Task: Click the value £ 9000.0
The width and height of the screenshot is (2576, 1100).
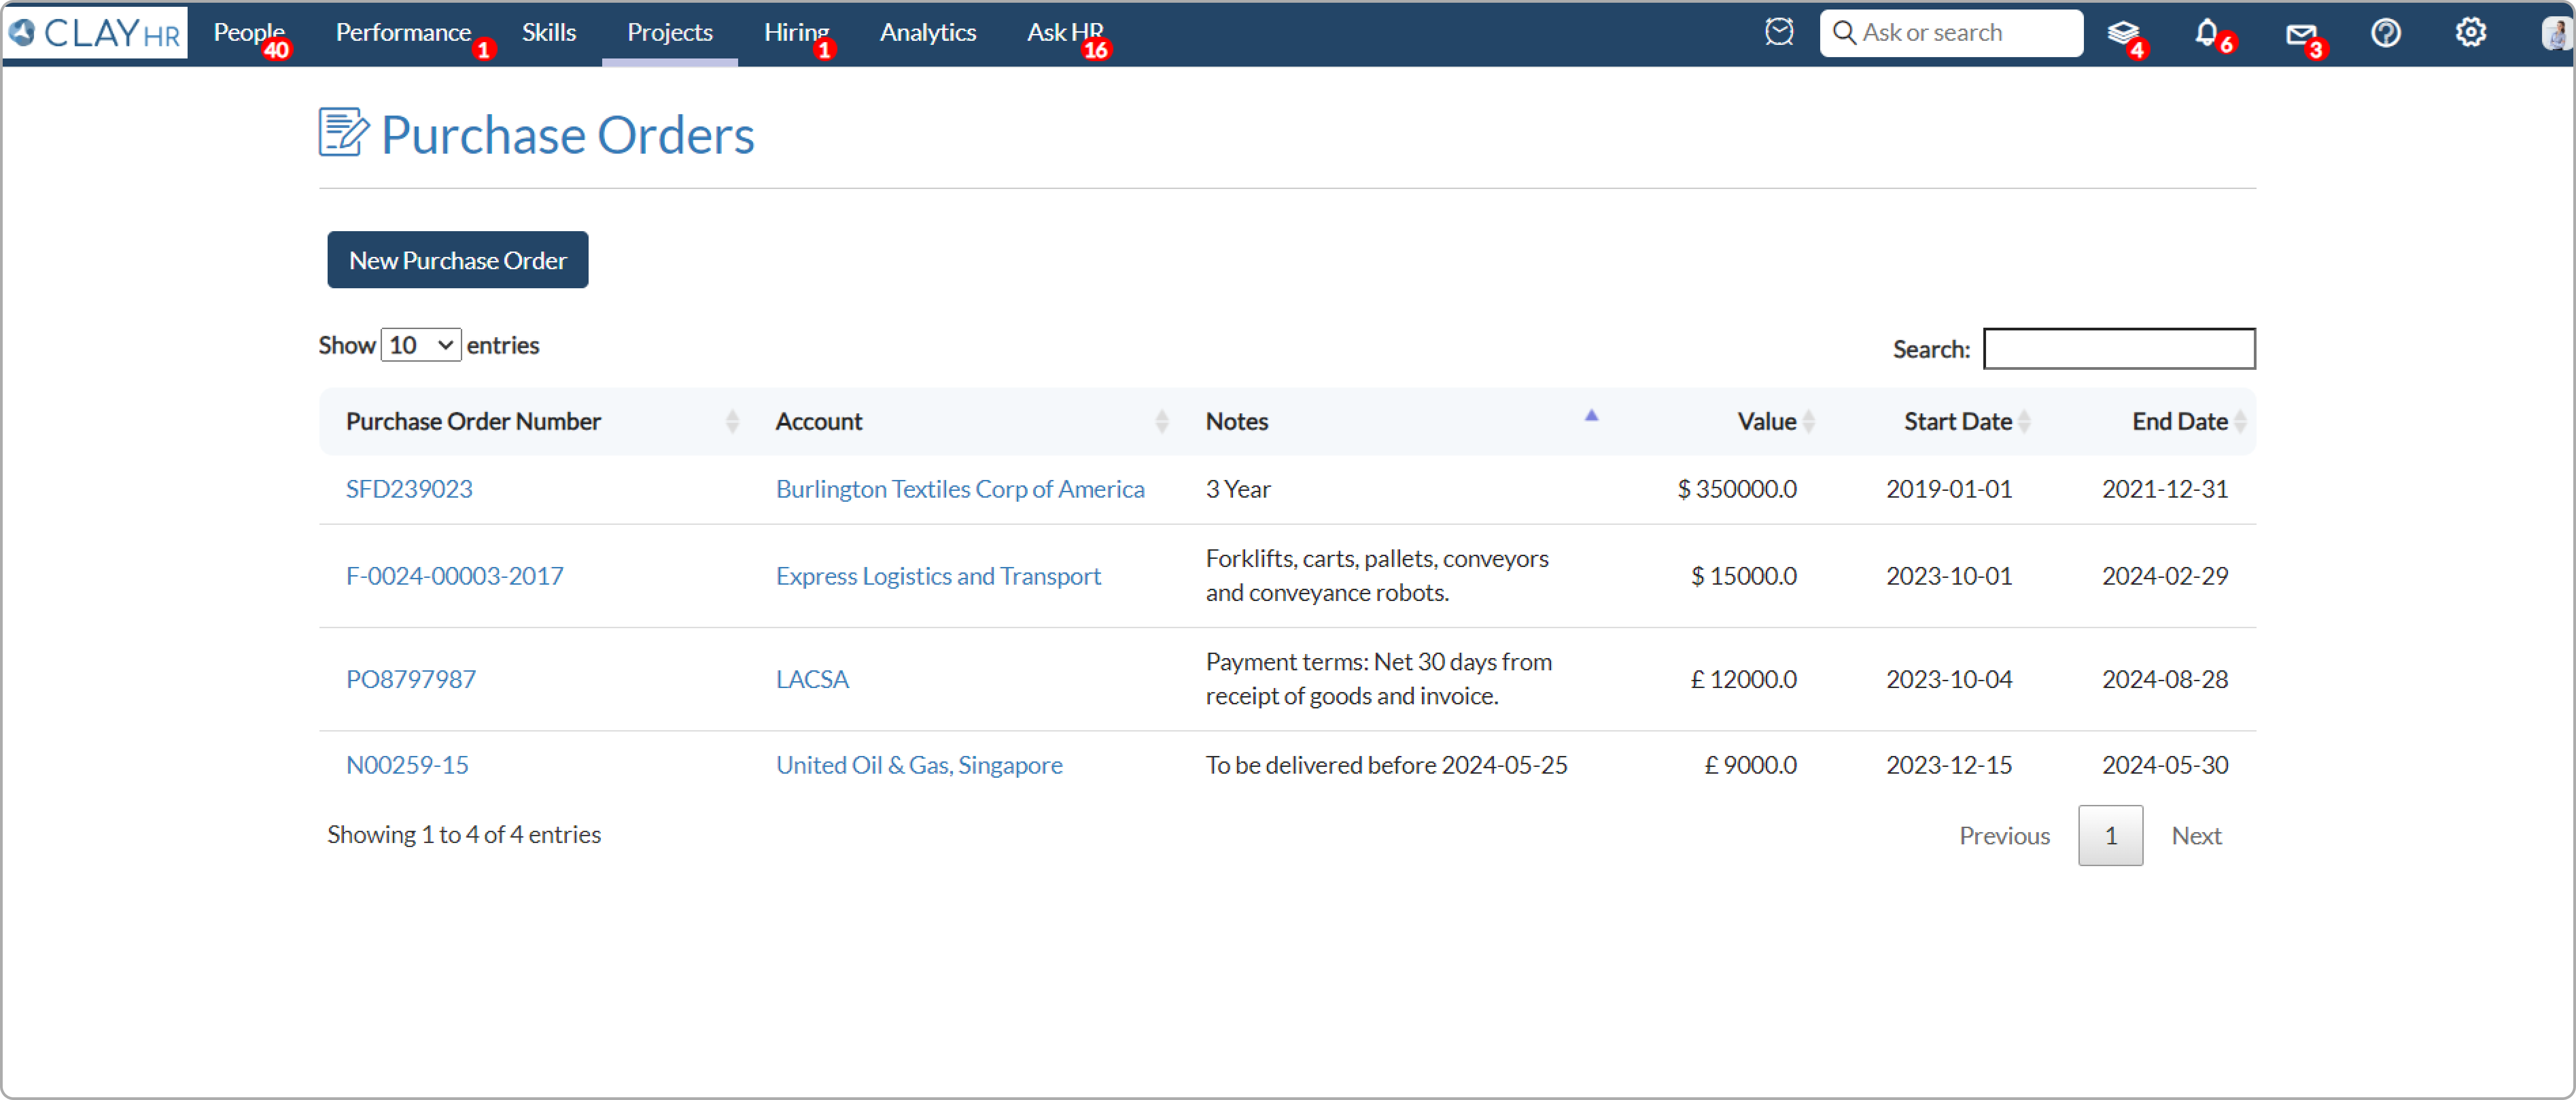Action: coord(1751,765)
